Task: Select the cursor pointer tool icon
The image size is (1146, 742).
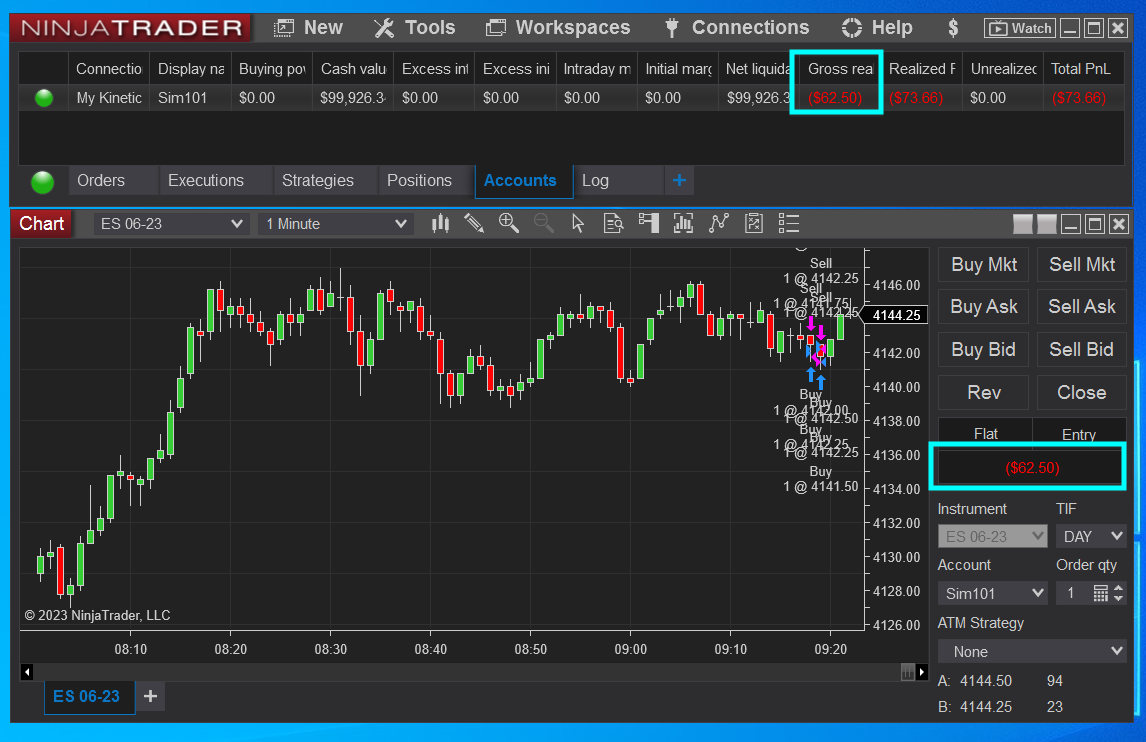Action: 578,224
